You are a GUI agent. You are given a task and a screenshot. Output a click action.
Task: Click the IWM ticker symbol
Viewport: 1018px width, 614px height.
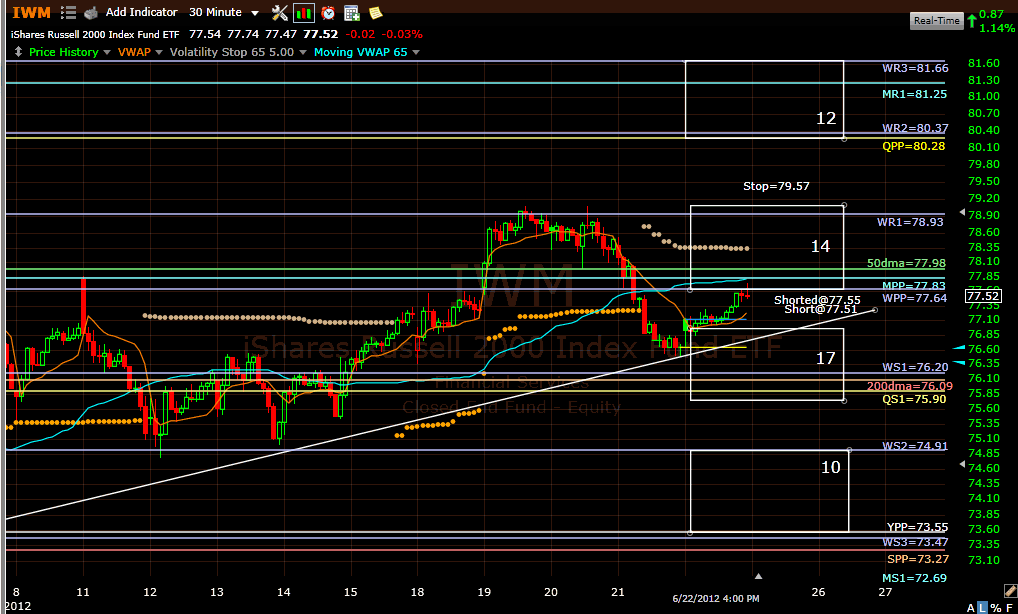tap(31, 12)
